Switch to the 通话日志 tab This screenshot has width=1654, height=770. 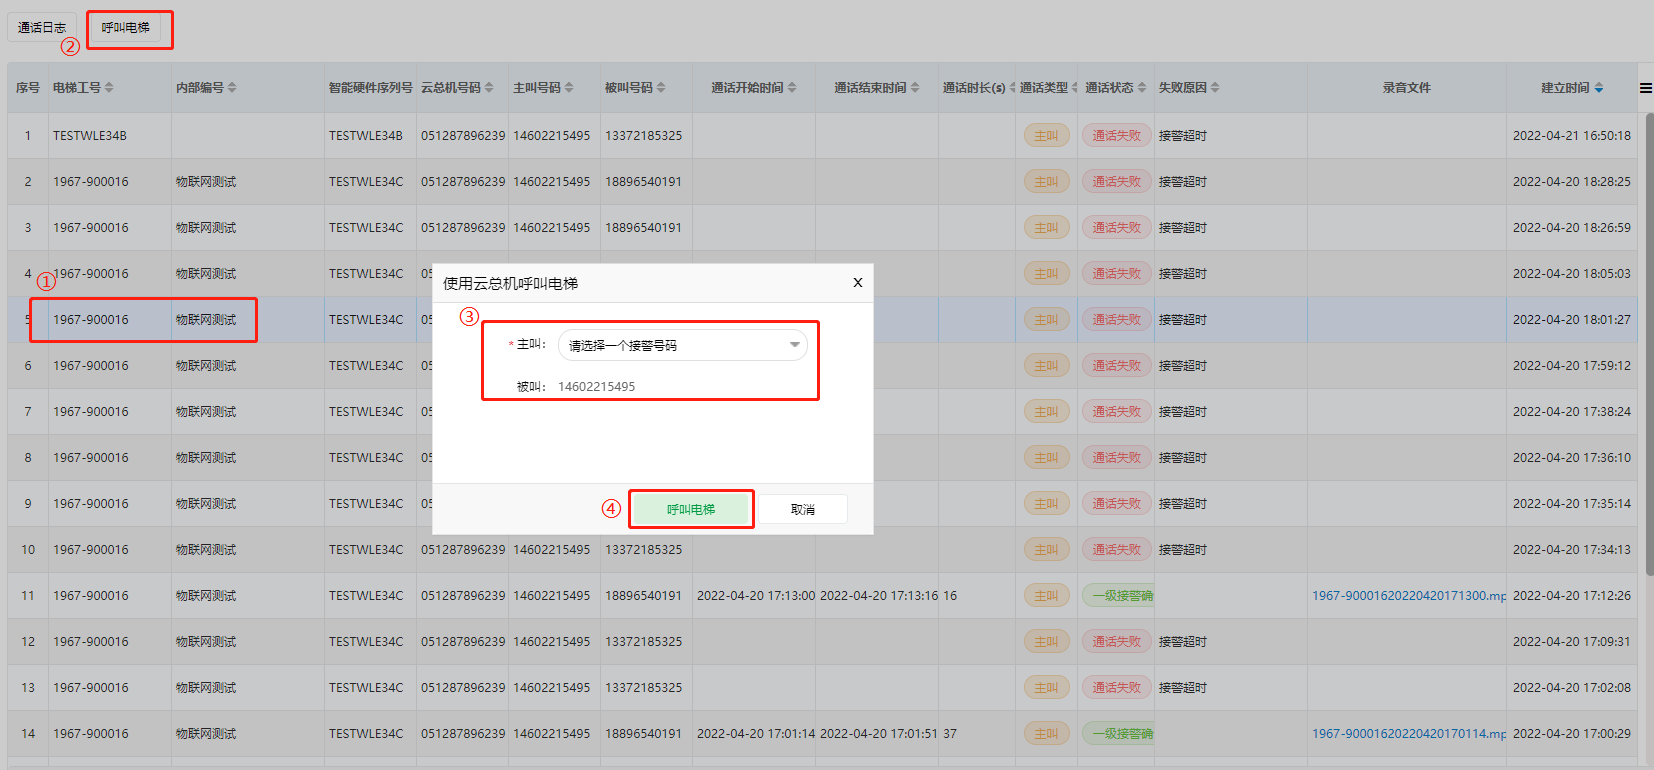(x=42, y=28)
